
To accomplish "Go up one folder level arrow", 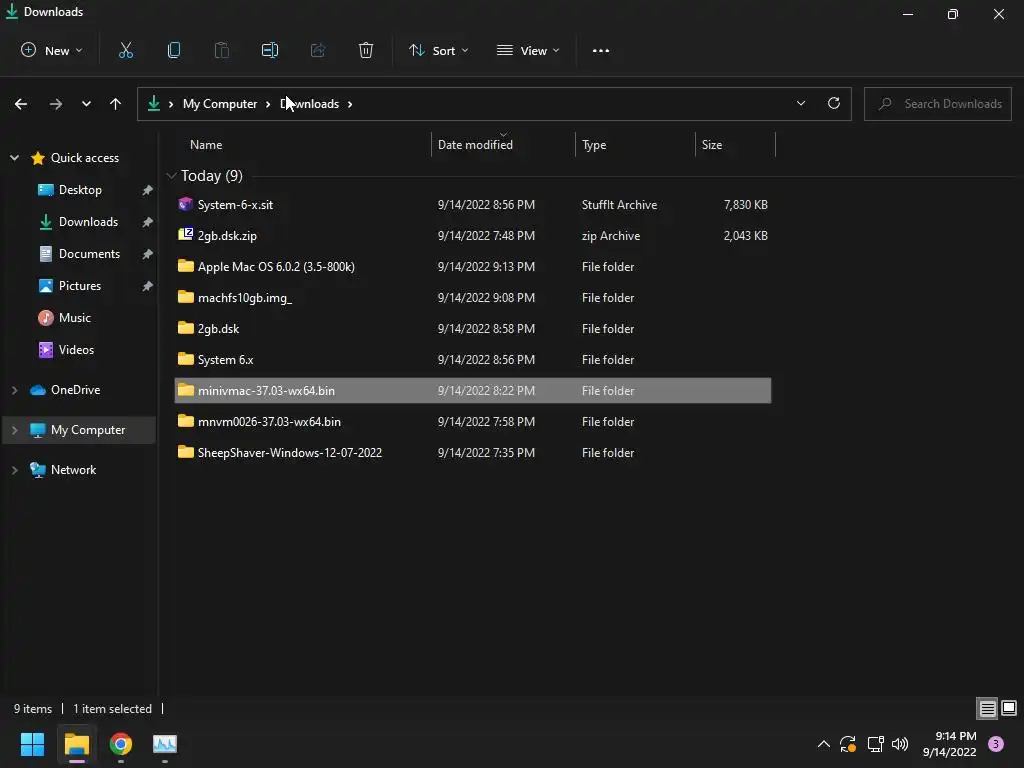I will point(116,104).
